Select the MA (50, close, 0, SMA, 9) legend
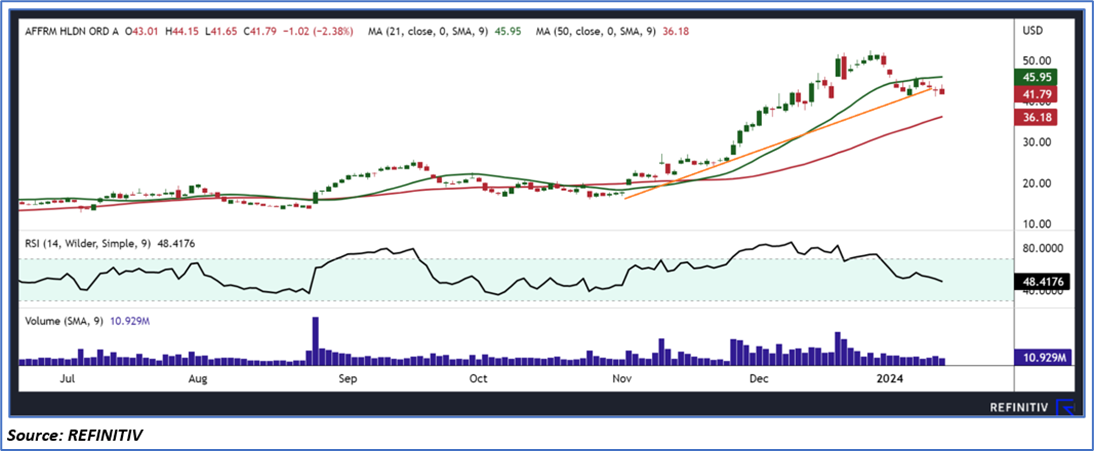The width and height of the screenshot is (1094, 451). (x=613, y=31)
